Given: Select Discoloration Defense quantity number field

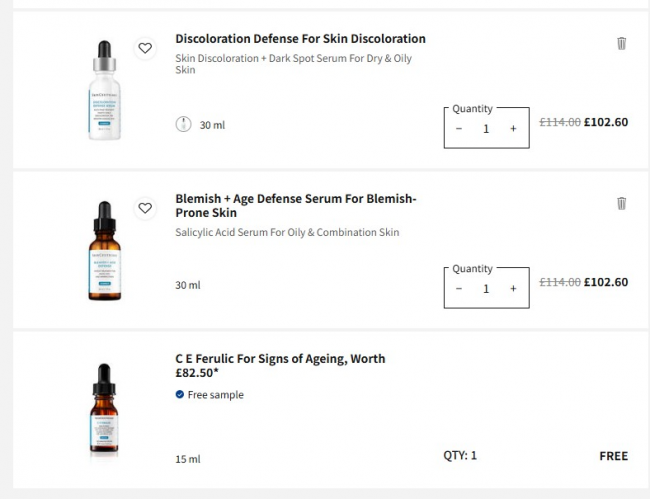Looking at the screenshot, I should tap(486, 129).
